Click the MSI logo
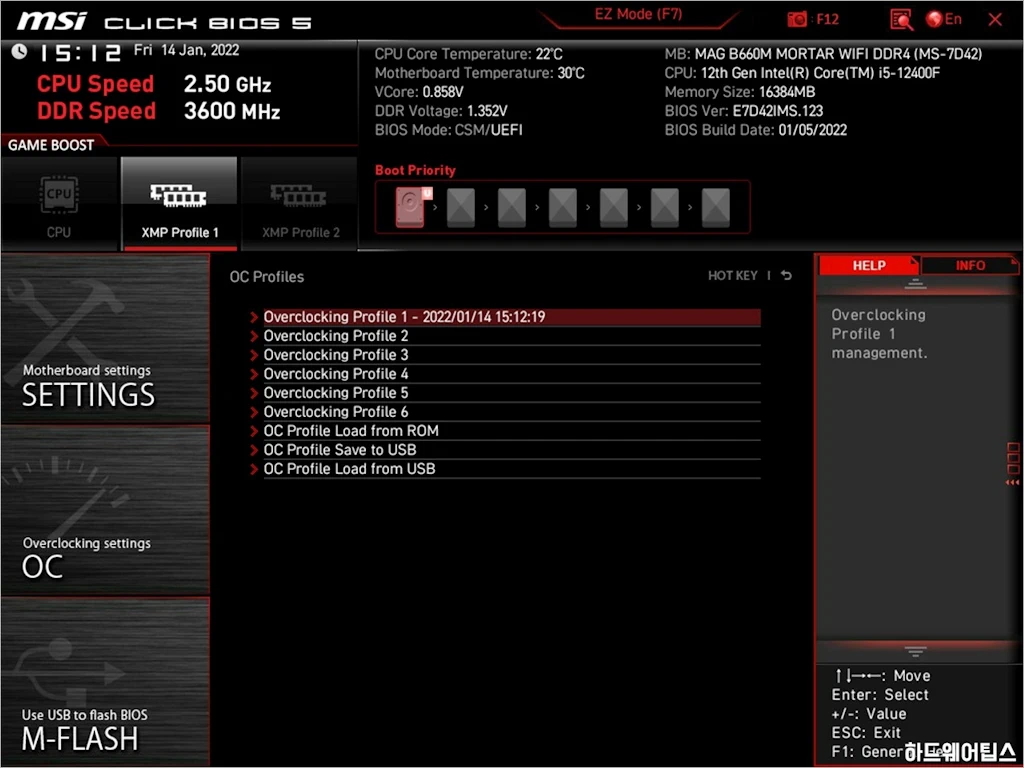The height and width of the screenshot is (768, 1024). (x=52, y=22)
